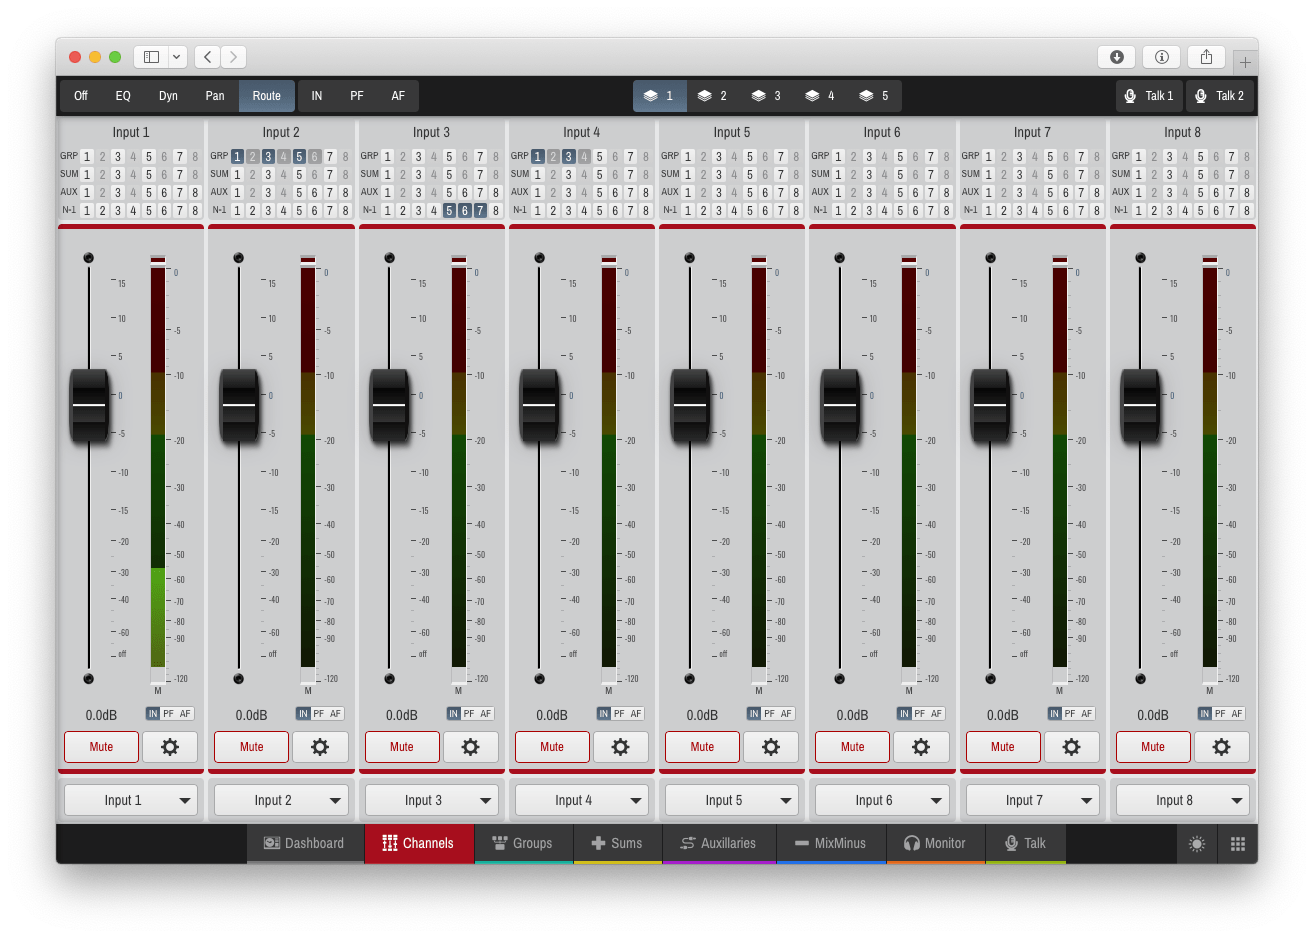Click the browser info icon
Viewport: 1314px width, 938px height.
pyautogui.click(x=1162, y=57)
